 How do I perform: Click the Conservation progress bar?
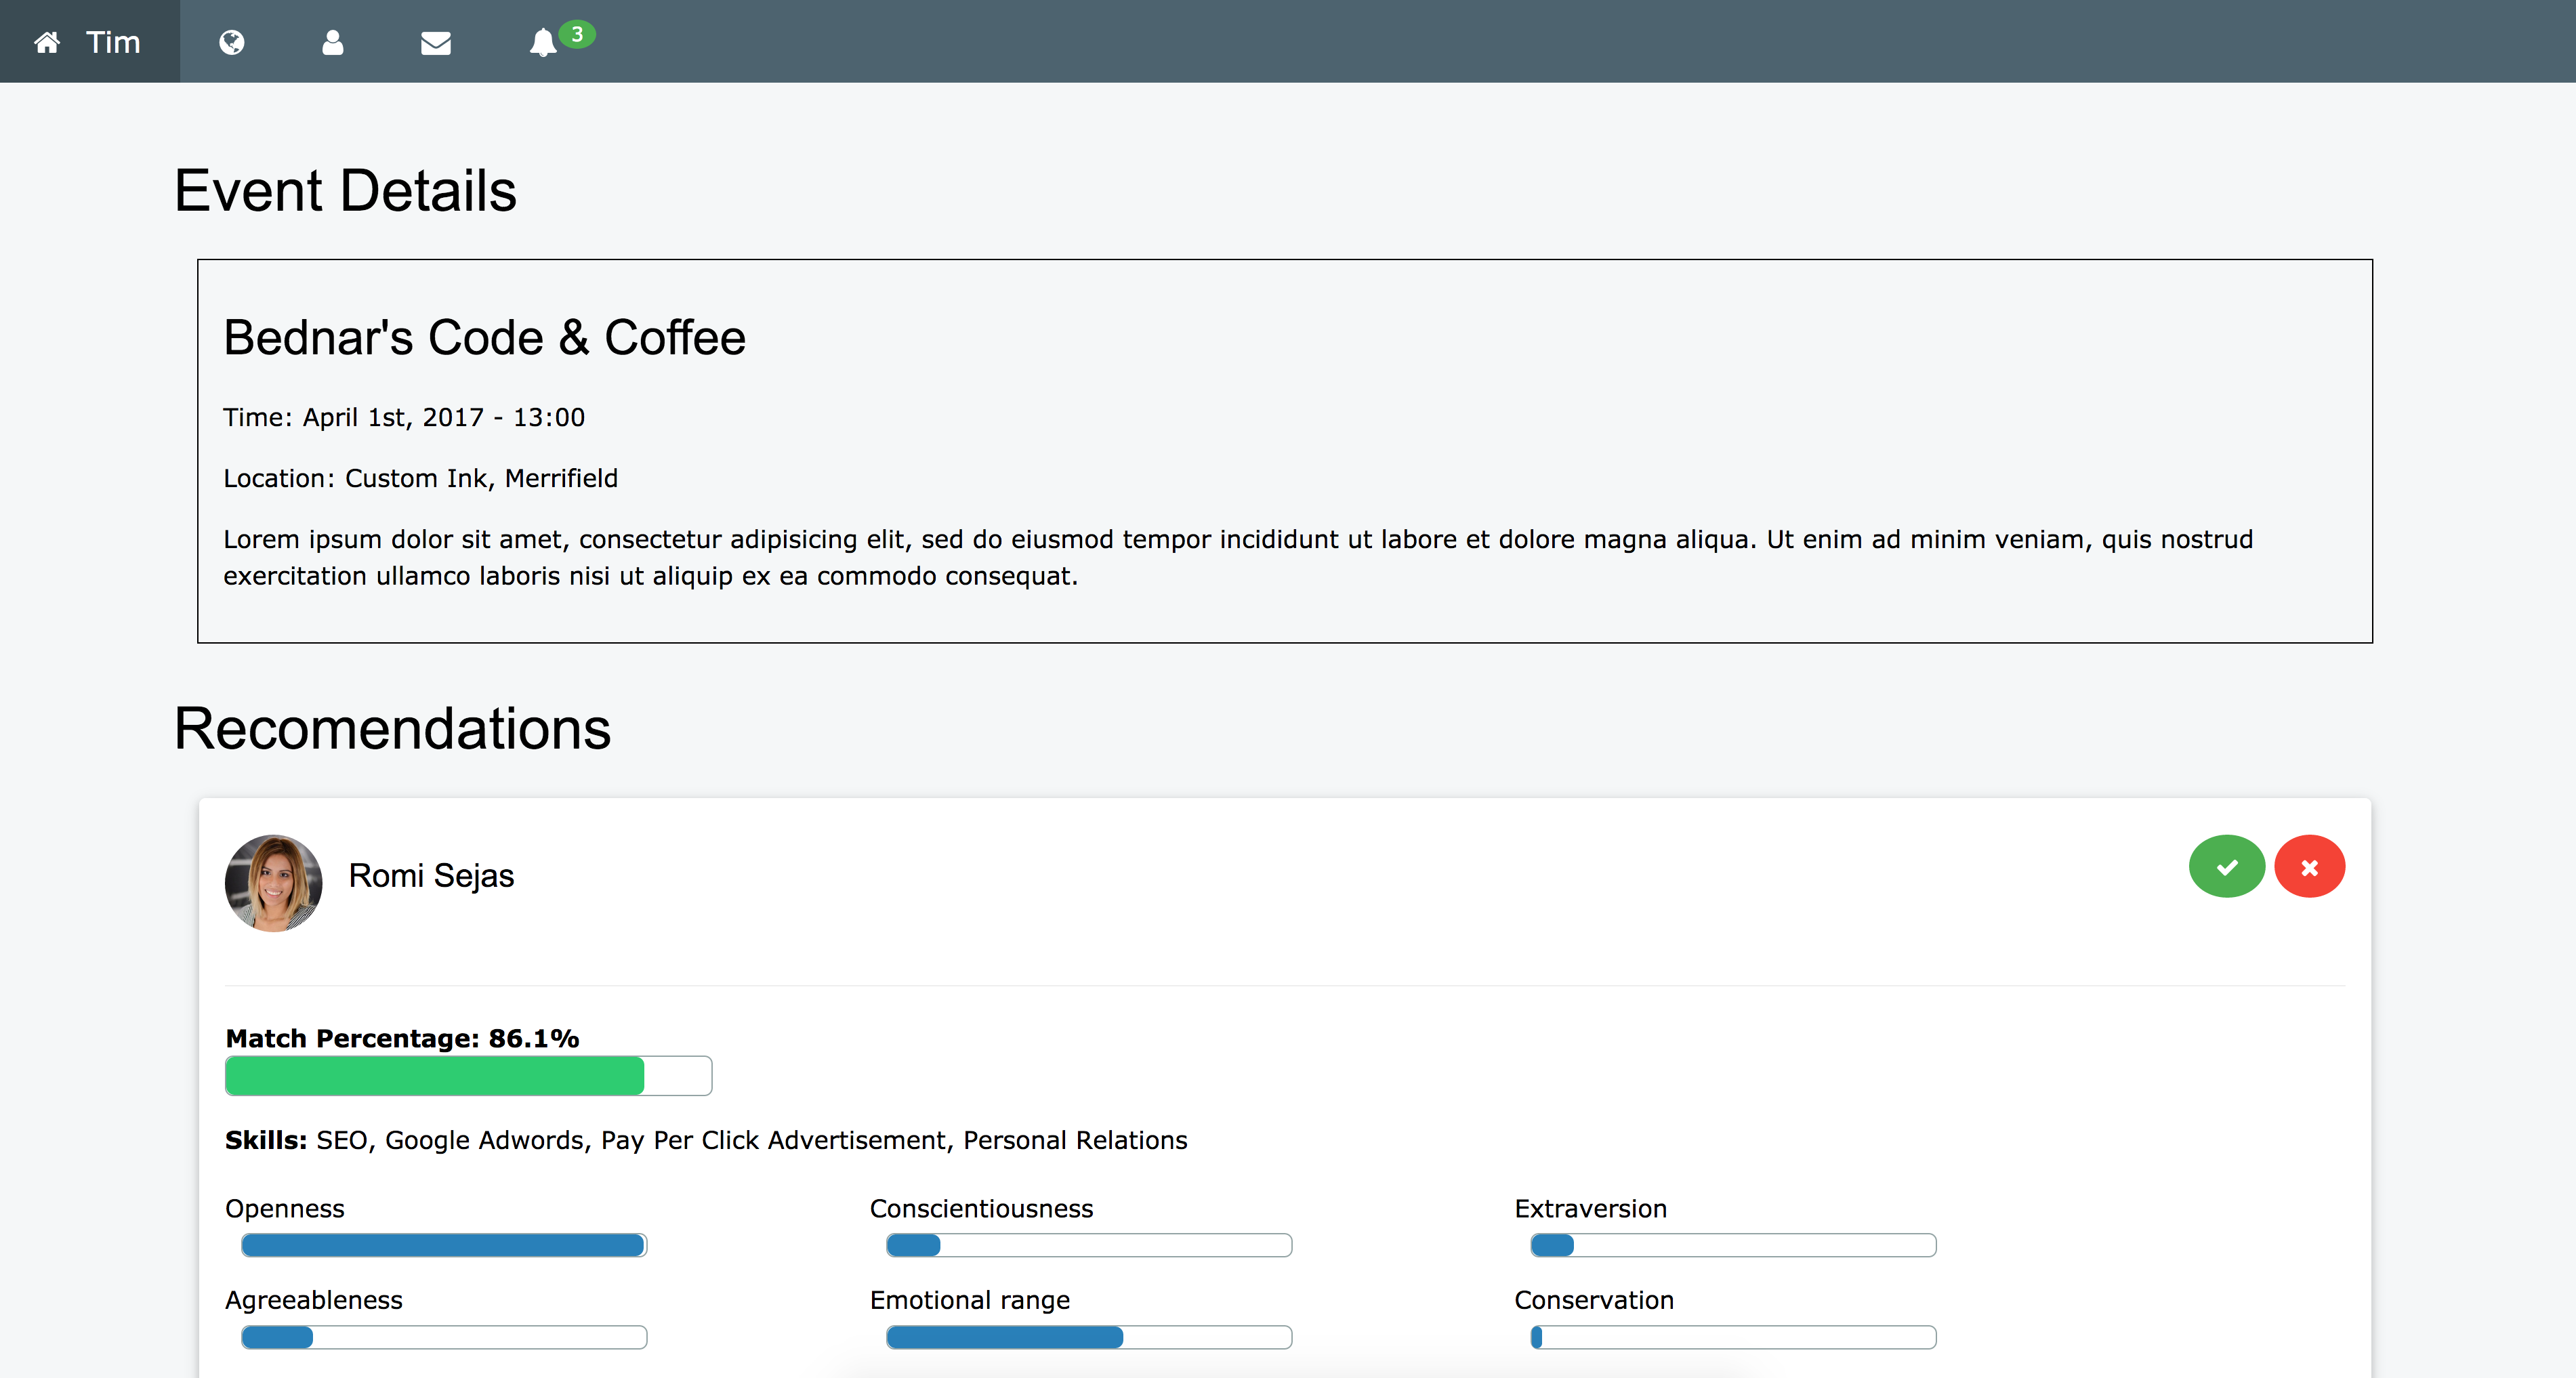1733,1337
